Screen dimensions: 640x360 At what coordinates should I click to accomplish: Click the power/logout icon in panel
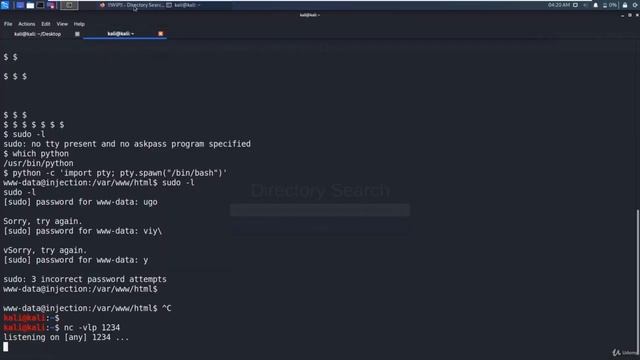(636, 5)
